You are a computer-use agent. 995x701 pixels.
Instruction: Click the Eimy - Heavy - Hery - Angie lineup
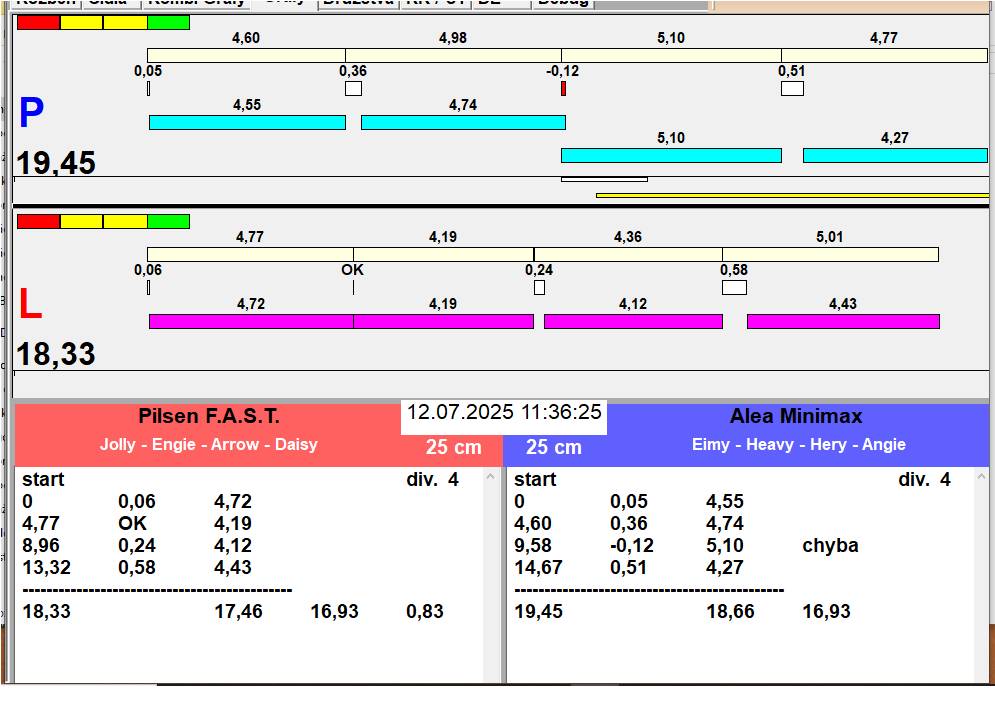click(799, 444)
